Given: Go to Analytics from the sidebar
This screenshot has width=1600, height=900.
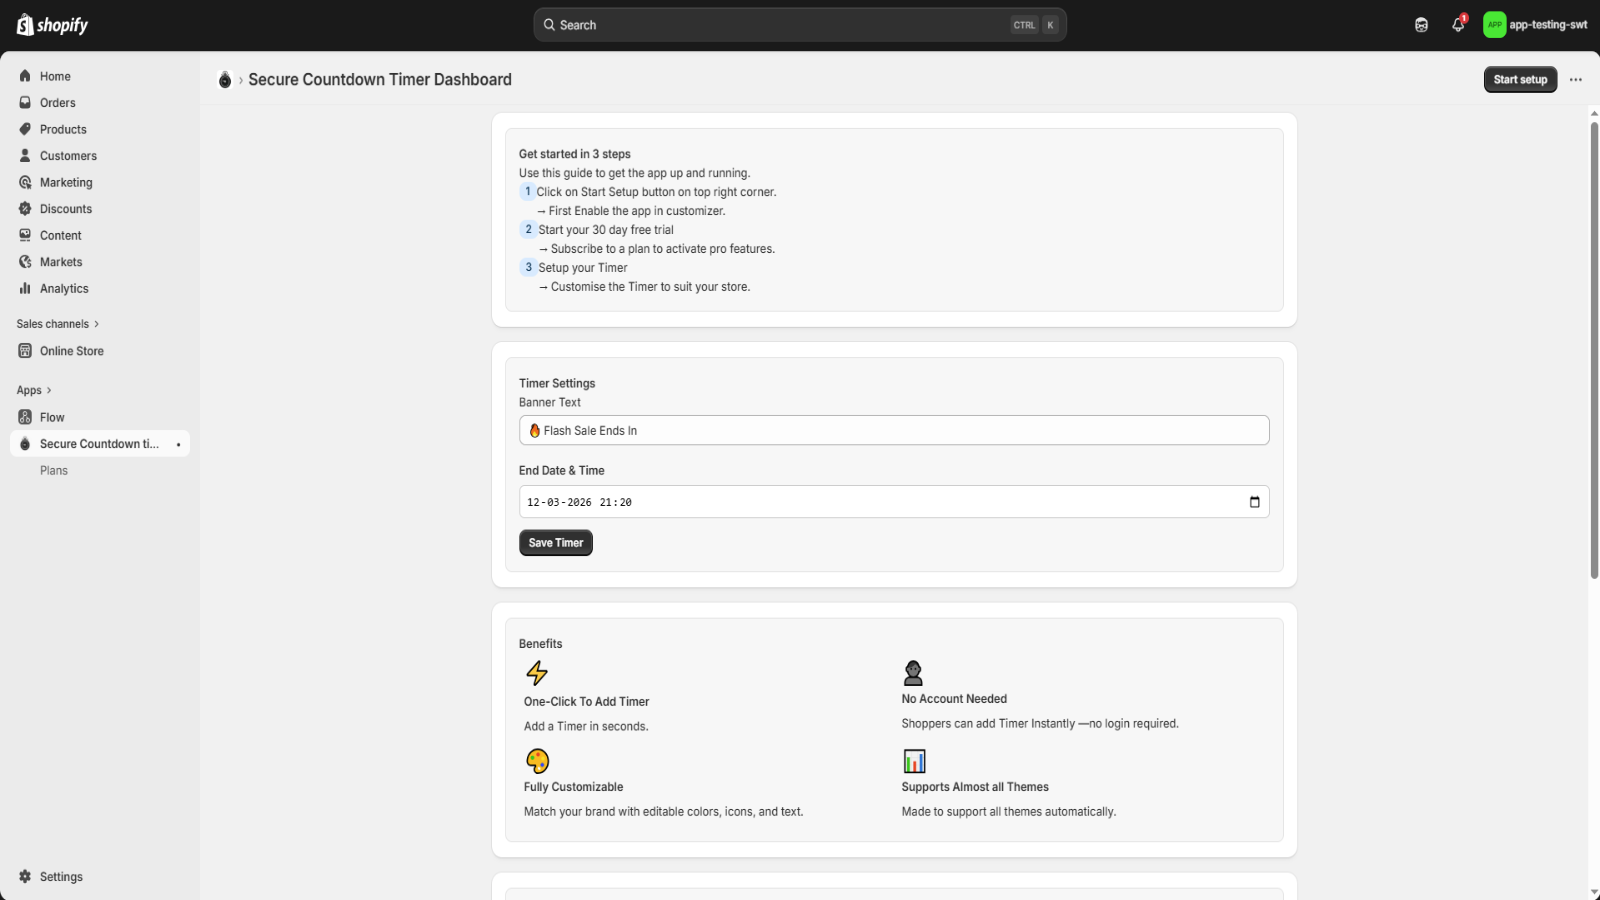Looking at the screenshot, I should click(63, 288).
